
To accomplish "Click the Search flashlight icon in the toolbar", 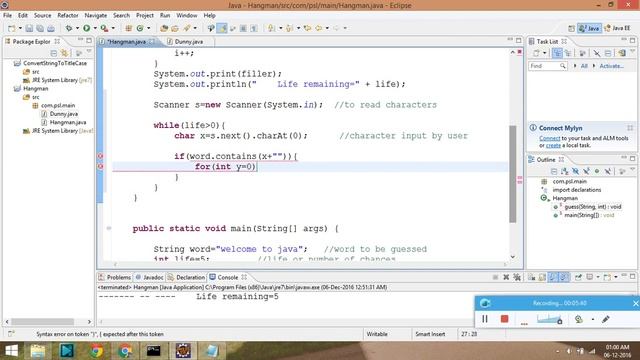I will click(187, 28).
